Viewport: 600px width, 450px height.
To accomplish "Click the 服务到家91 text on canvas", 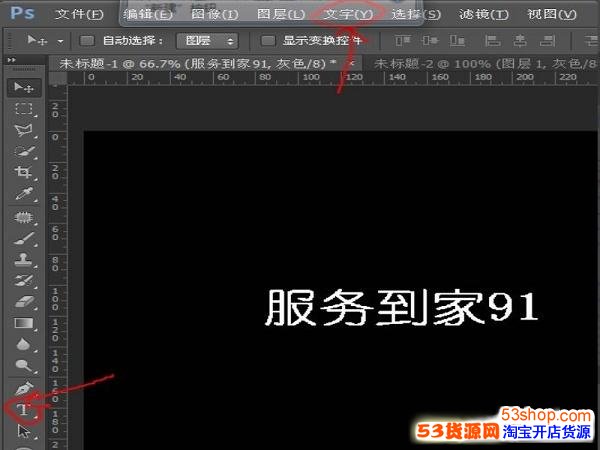I will (402, 307).
